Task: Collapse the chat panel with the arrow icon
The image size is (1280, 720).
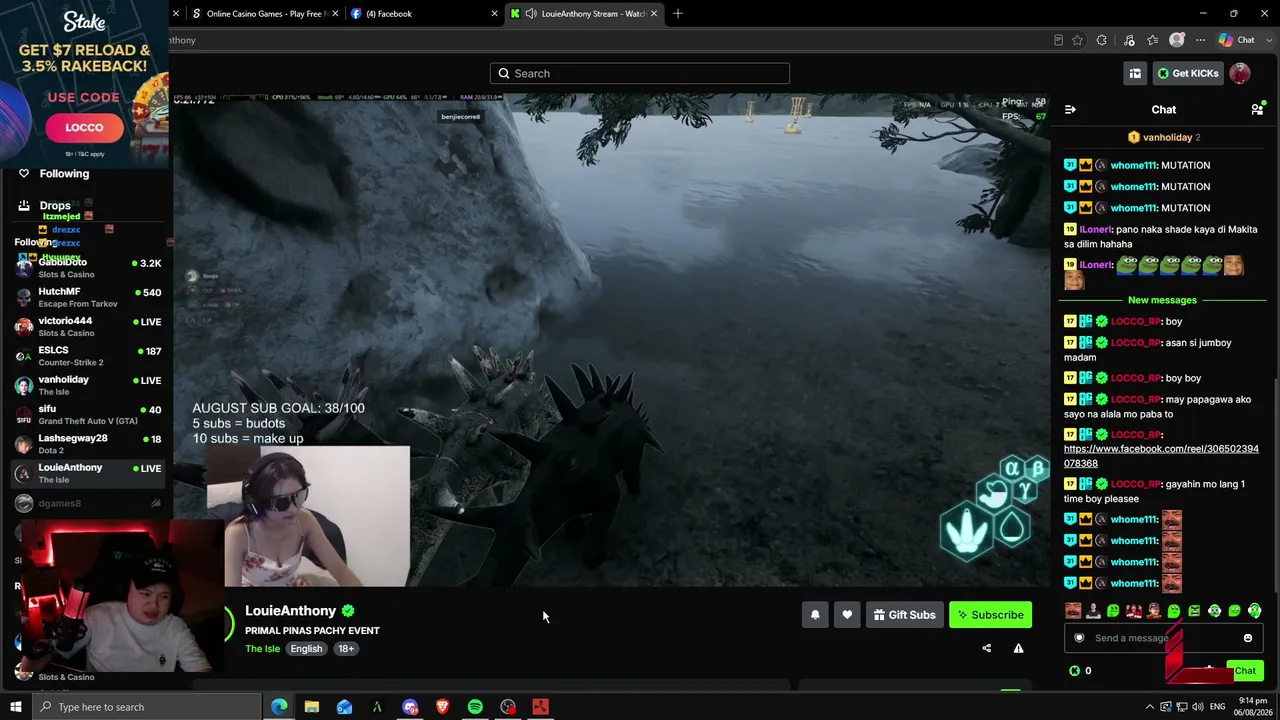Action: tap(1070, 109)
